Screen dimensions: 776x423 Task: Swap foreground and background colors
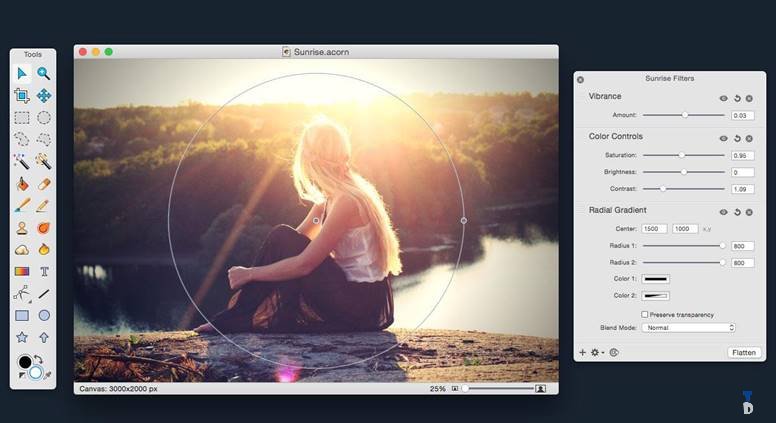(x=39, y=359)
